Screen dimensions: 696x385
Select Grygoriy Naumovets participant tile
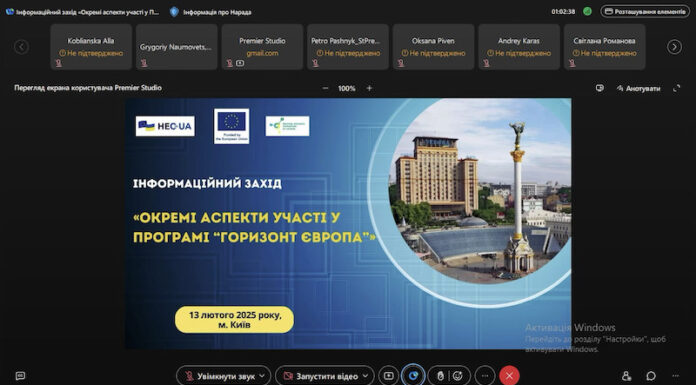[x=177, y=47]
